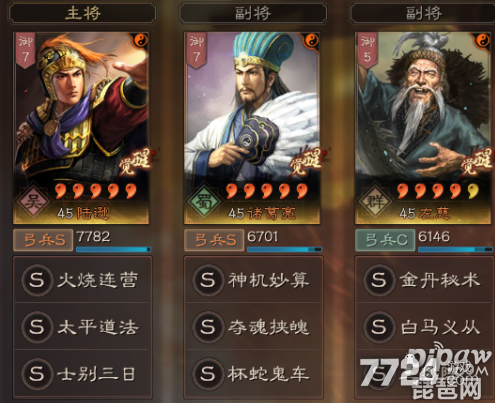This screenshot has height=403, width=495.
Task: Open the 夺魂挟魄 skill entry
Action: pos(253,326)
